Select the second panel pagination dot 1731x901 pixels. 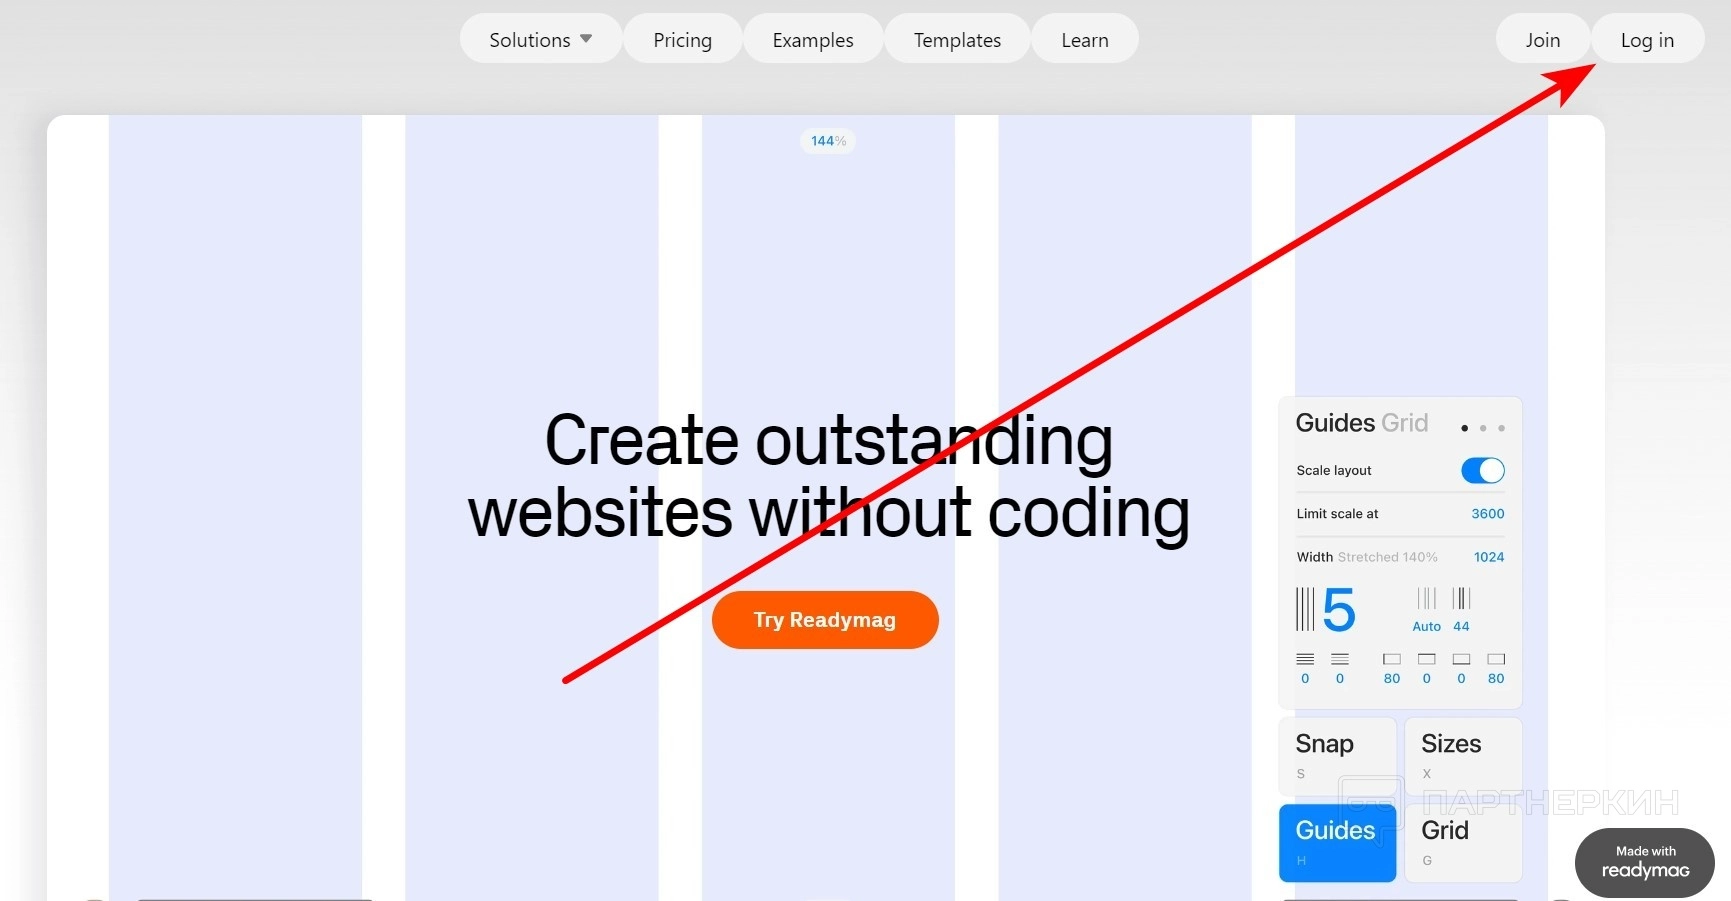tap(1483, 428)
